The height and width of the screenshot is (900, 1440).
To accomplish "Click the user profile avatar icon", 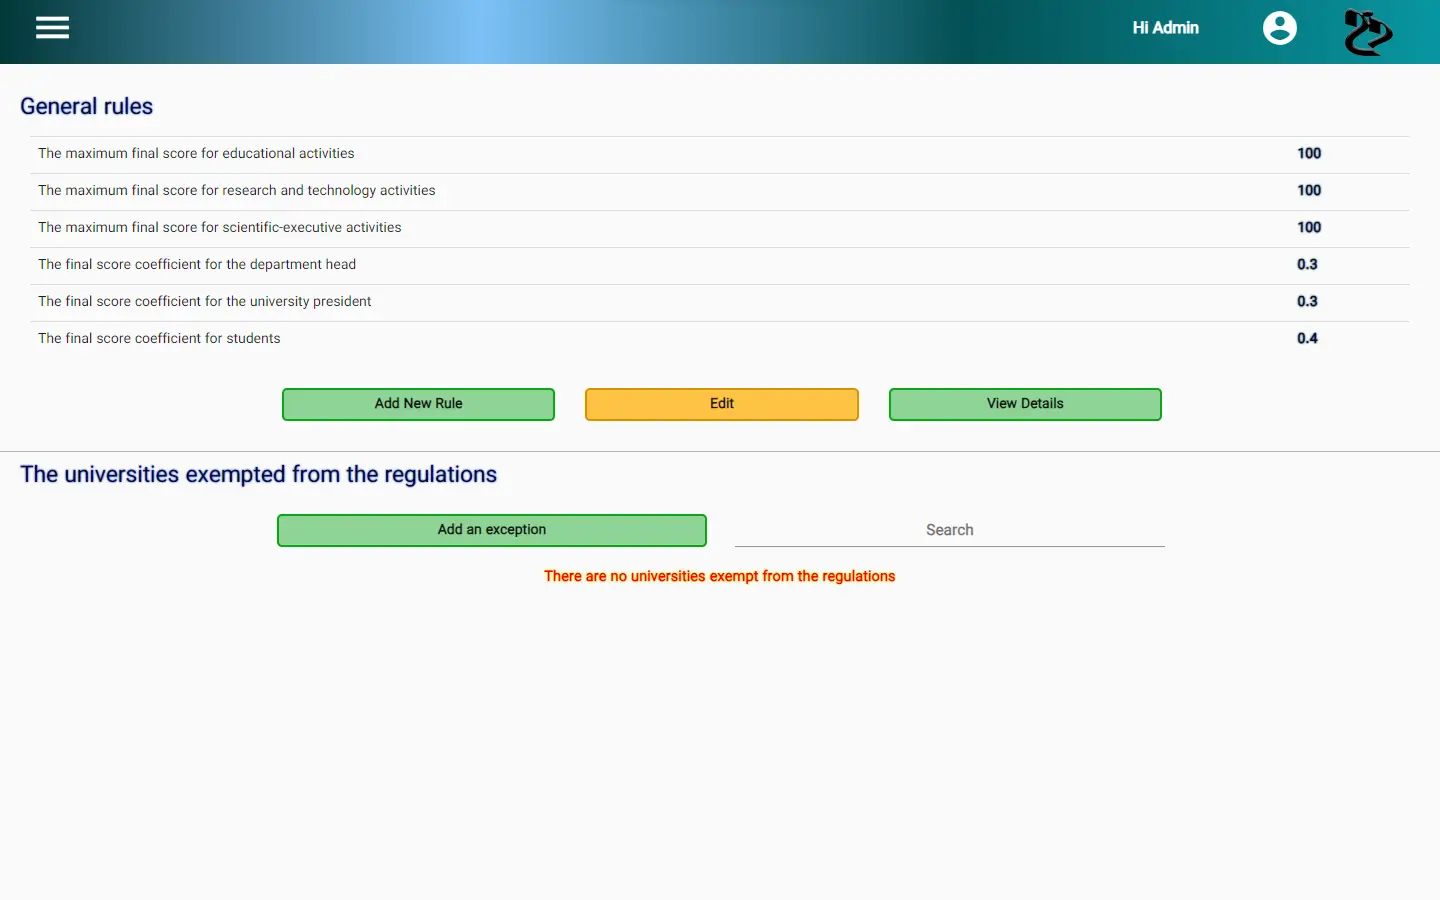I will (1279, 28).
